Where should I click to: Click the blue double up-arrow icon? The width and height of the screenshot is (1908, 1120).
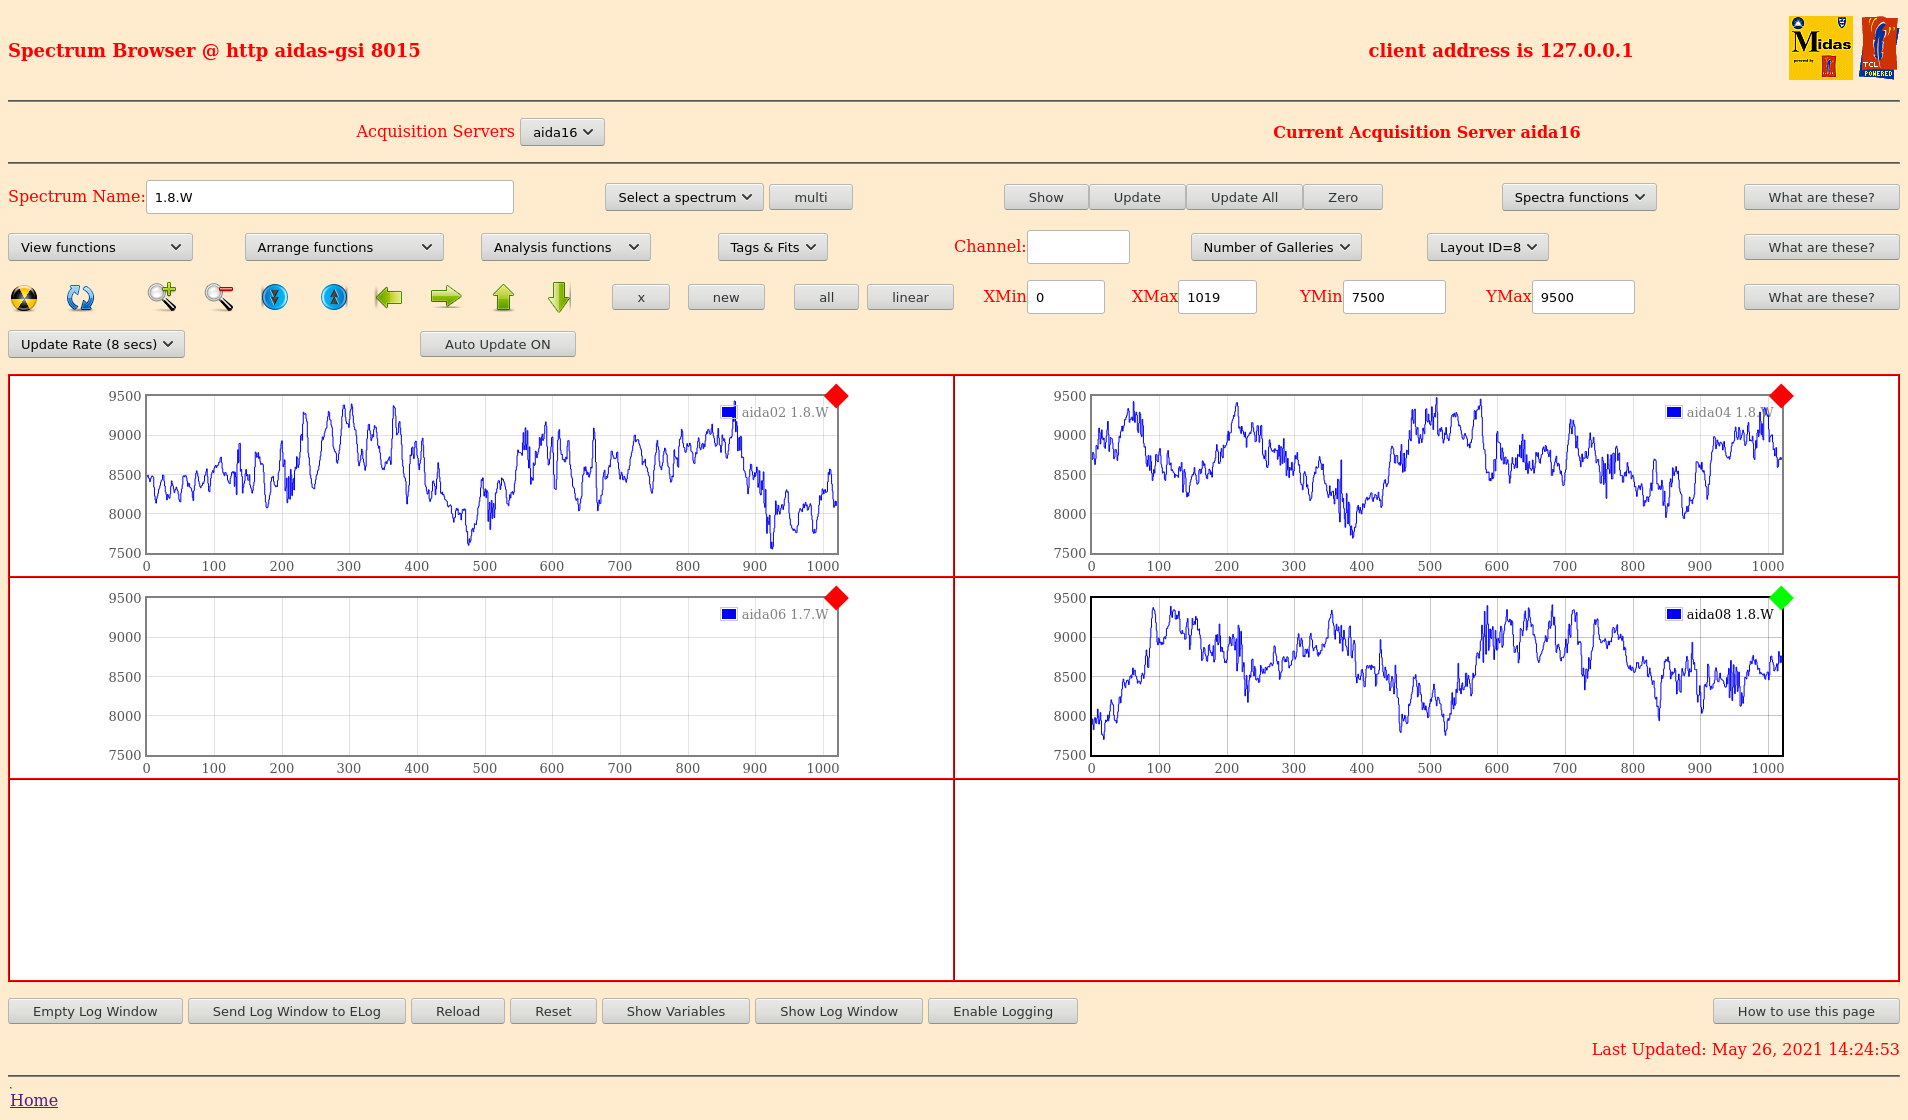(334, 297)
